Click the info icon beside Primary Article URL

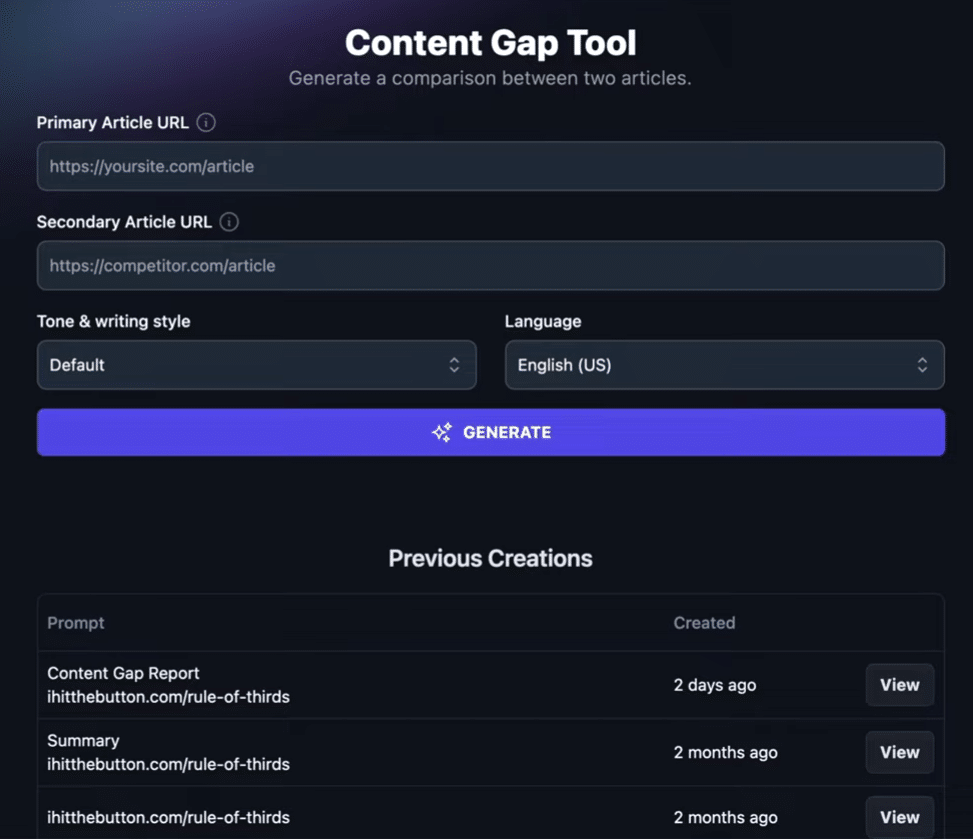(x=206, y=122)
